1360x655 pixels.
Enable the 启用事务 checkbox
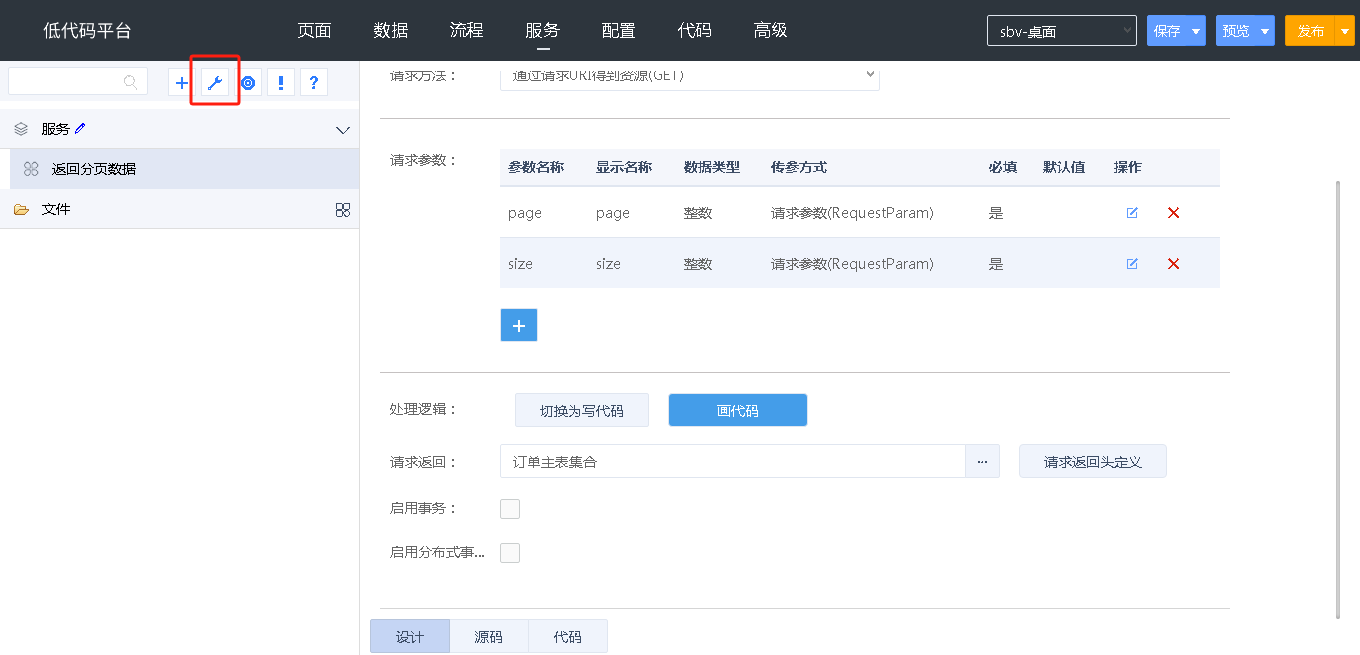tap(510, 509)
